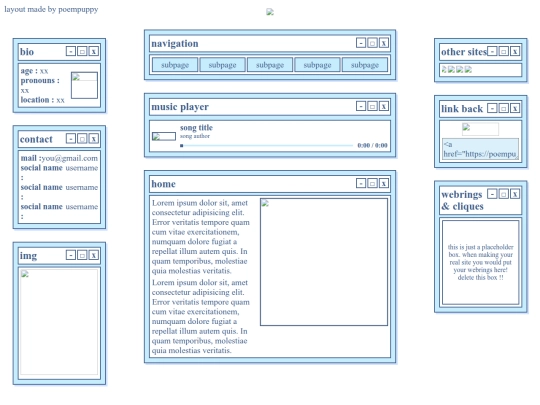The height and width of the screenshot is (405, 540).
Task: Click the 0:00 / 0:00 time display
Action: coord(372,145)
